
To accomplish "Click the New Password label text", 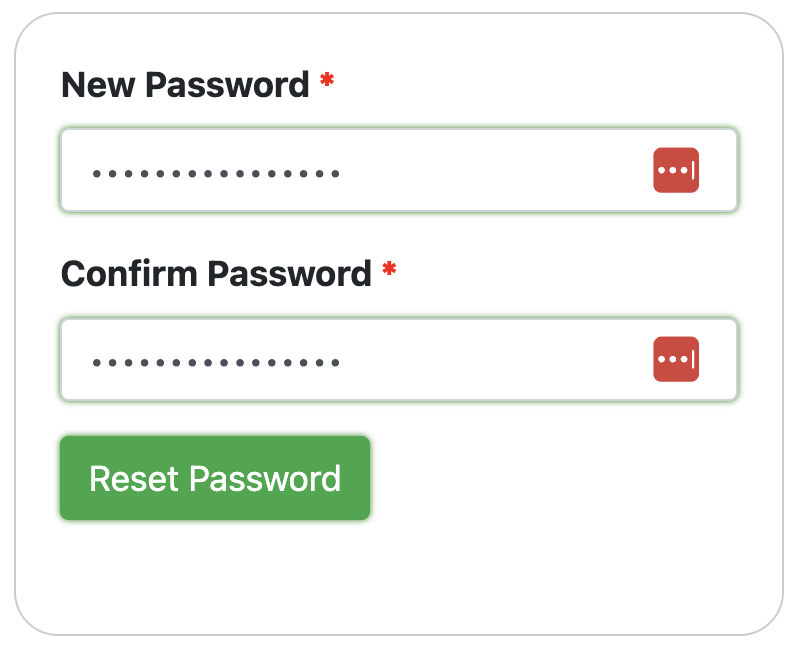I will click(x=185, y=85).
